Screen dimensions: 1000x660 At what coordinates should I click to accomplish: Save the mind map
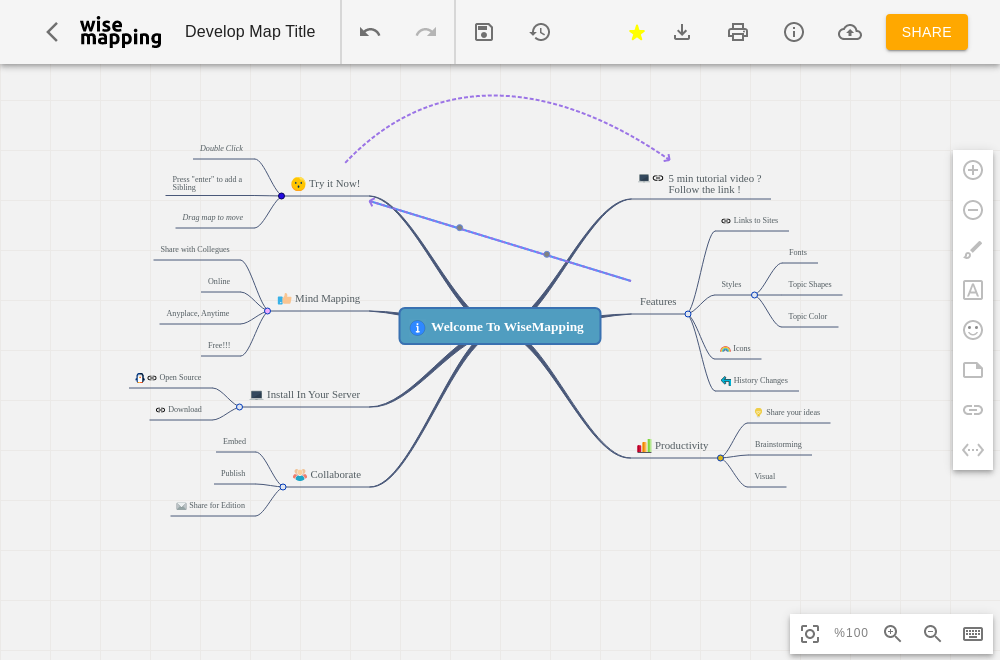point(484,32)
